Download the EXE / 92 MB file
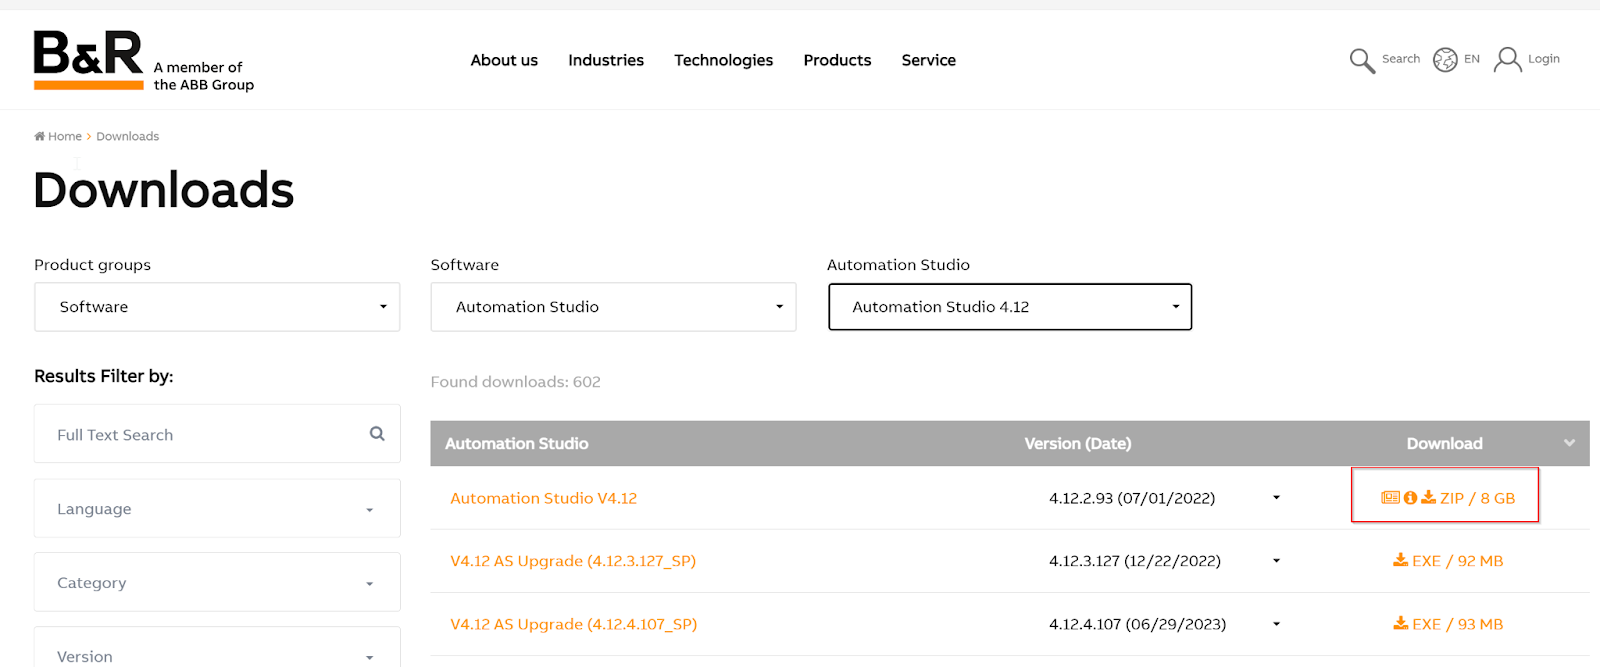Screen dimensions: 1600x667 click(1457, 561)
